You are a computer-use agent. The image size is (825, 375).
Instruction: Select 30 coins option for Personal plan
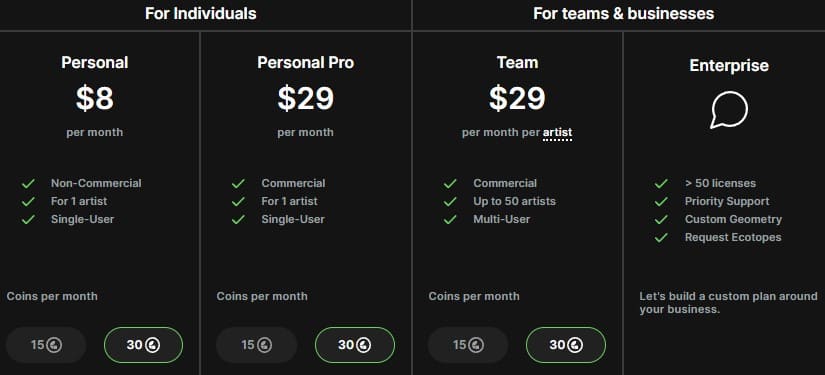[x=144, y=345]
